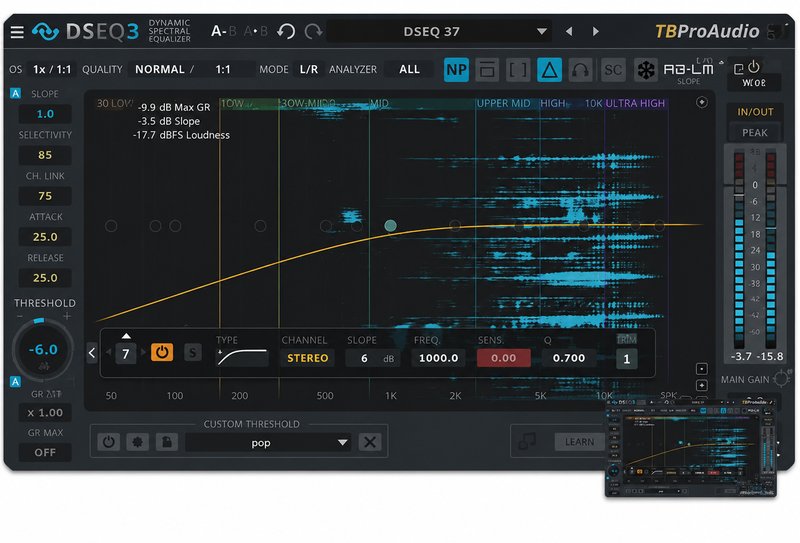Screen dimensions: 800x543
Task: Click the custom threshold save icon
Action: [x=166, y=442]
